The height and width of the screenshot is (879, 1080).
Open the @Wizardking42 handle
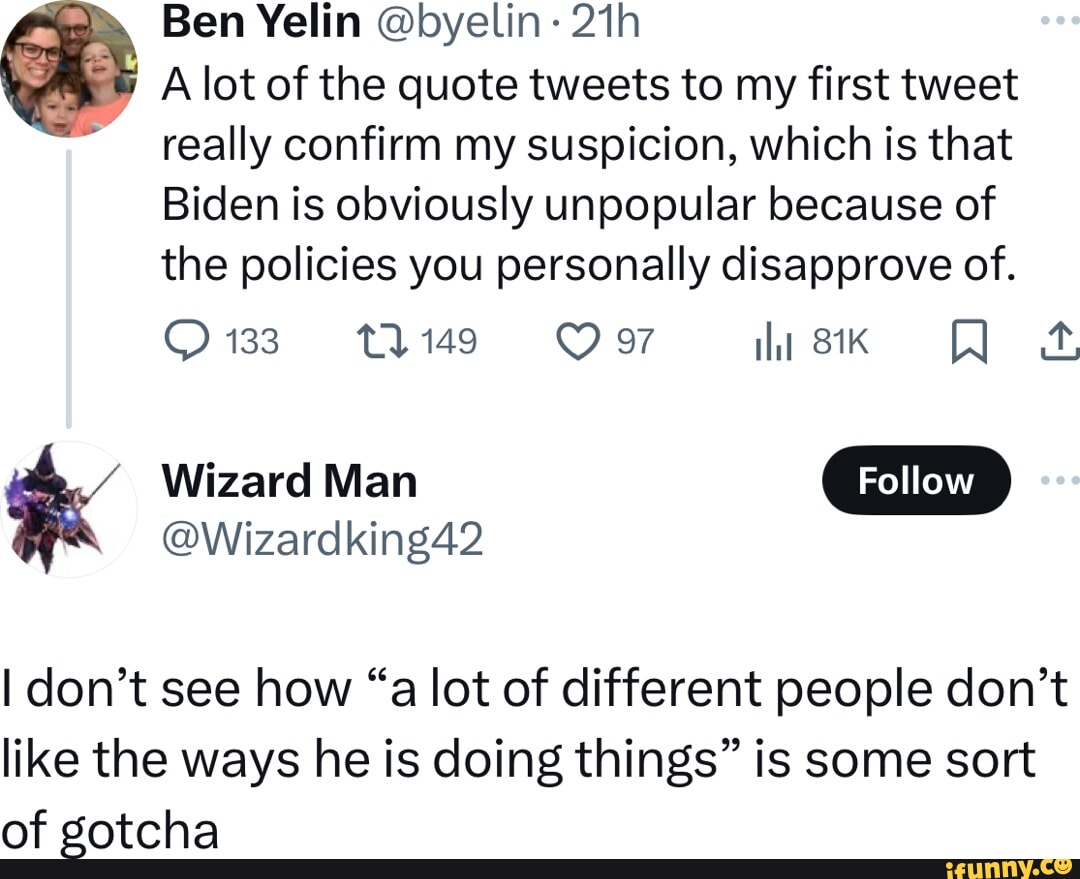tap(322, 540)
